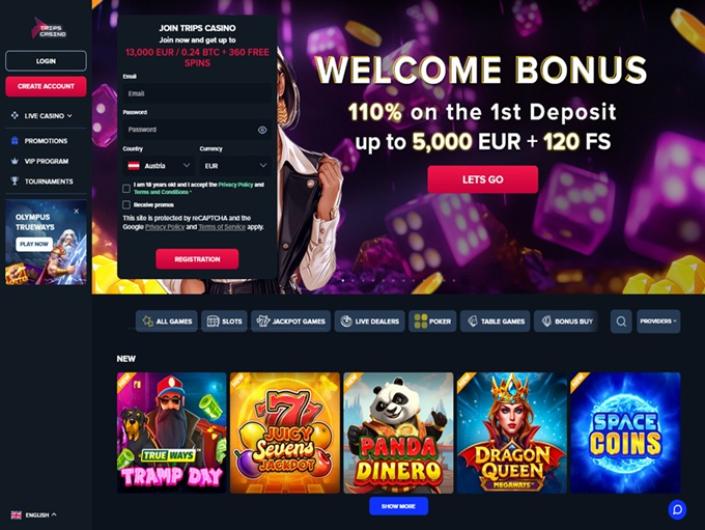Open the Country dropdown showing Austria
This screenshot has width=705, height=530.
click(159, 166)
